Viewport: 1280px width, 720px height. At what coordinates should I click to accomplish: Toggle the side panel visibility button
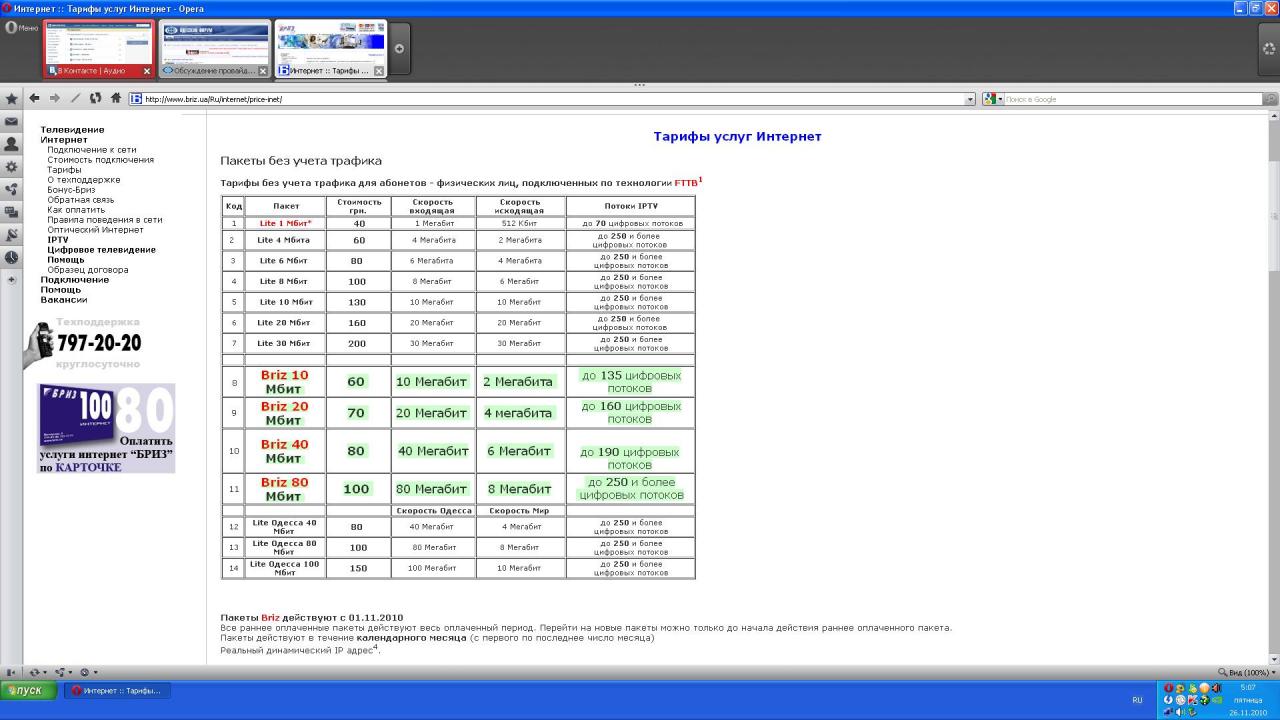[11, 672]
